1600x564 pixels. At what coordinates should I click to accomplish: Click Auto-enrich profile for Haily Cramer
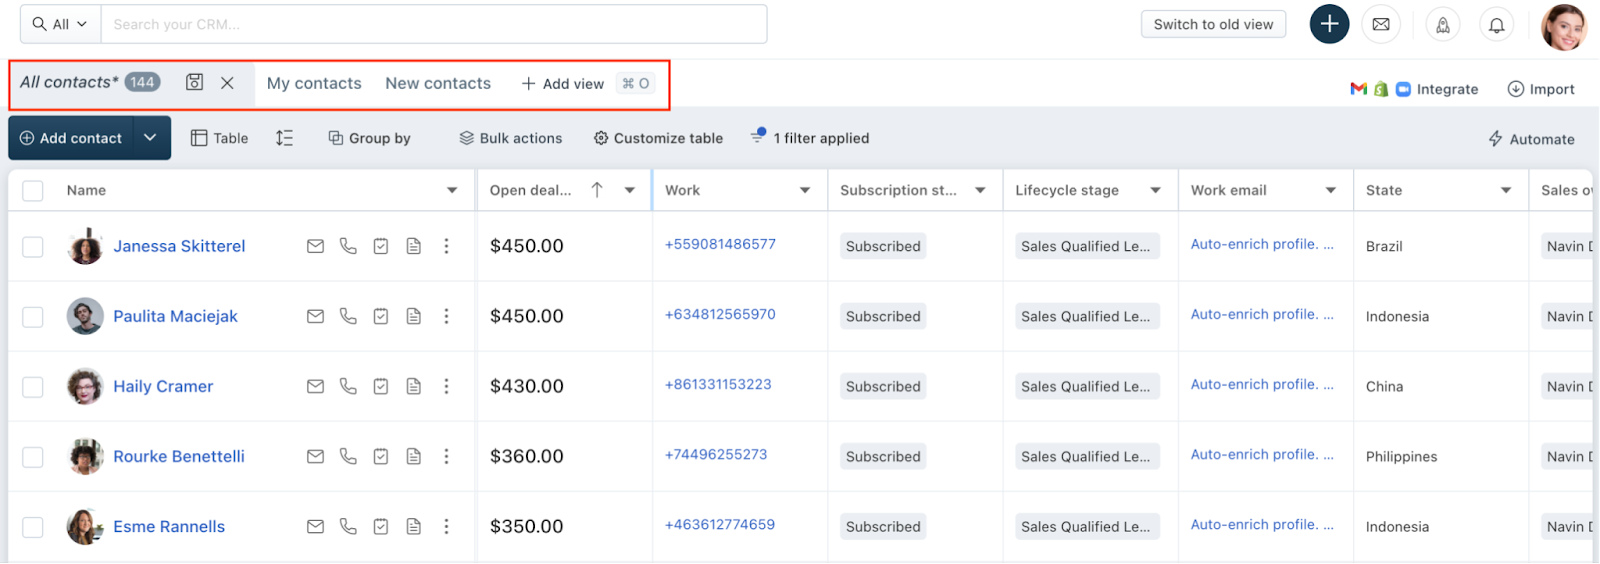pyautogui.click(x=1262, y=384)
